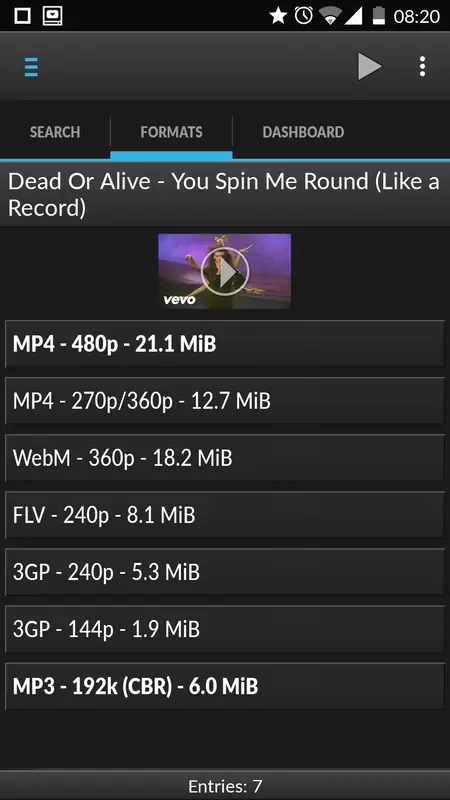
Task: Select the FORMATS tab
Action: [171, 132]
